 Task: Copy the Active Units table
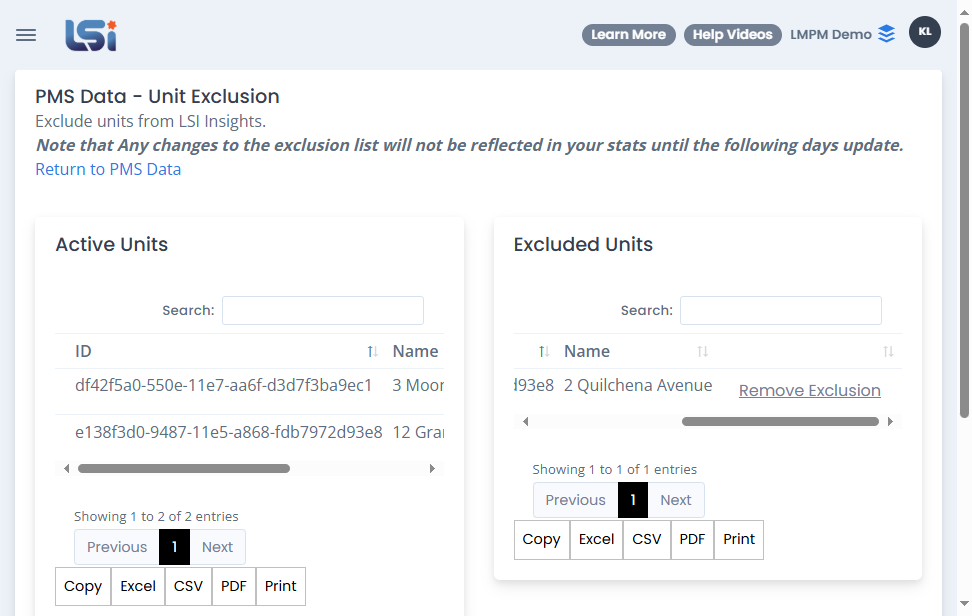(83, 586)
